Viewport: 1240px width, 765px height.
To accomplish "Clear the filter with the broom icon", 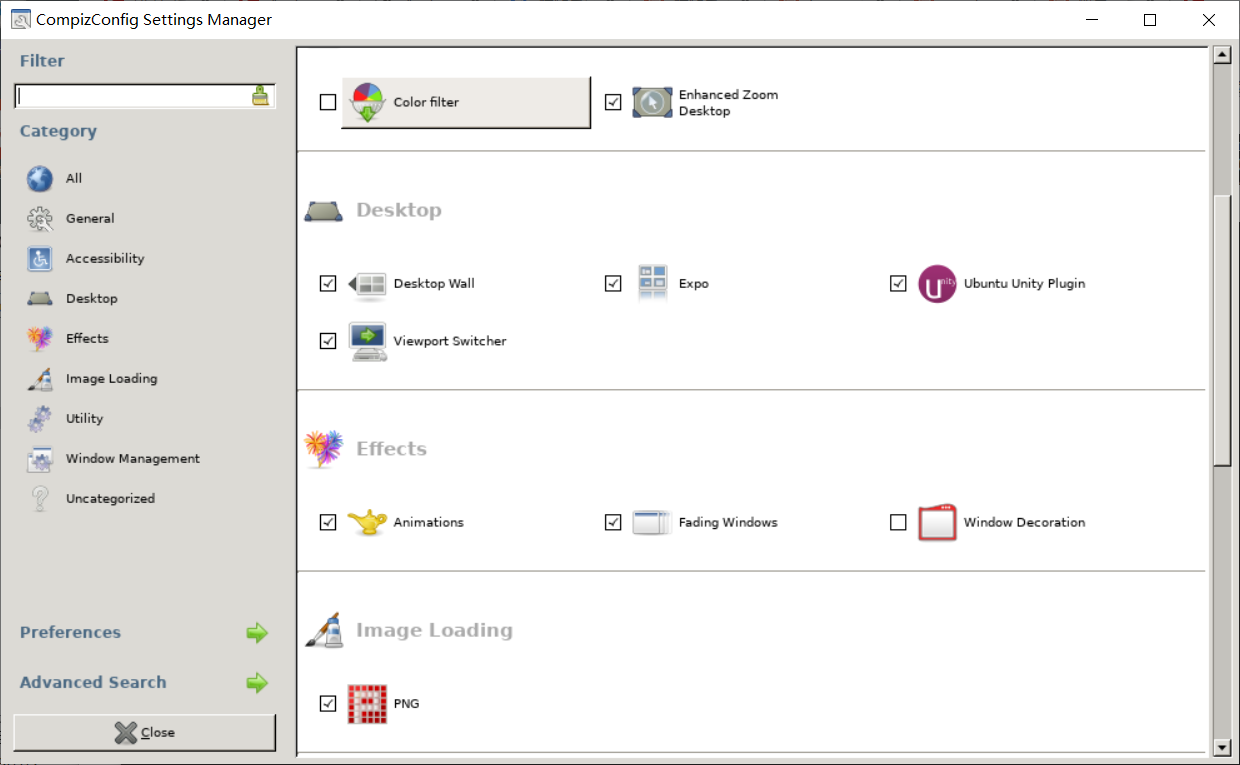I will (x=260, y=96).
